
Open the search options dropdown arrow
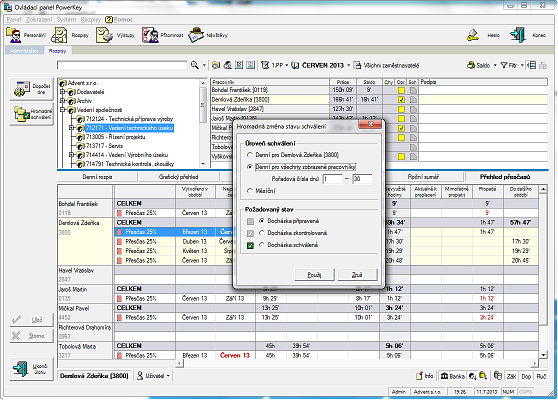pos(204,65)
